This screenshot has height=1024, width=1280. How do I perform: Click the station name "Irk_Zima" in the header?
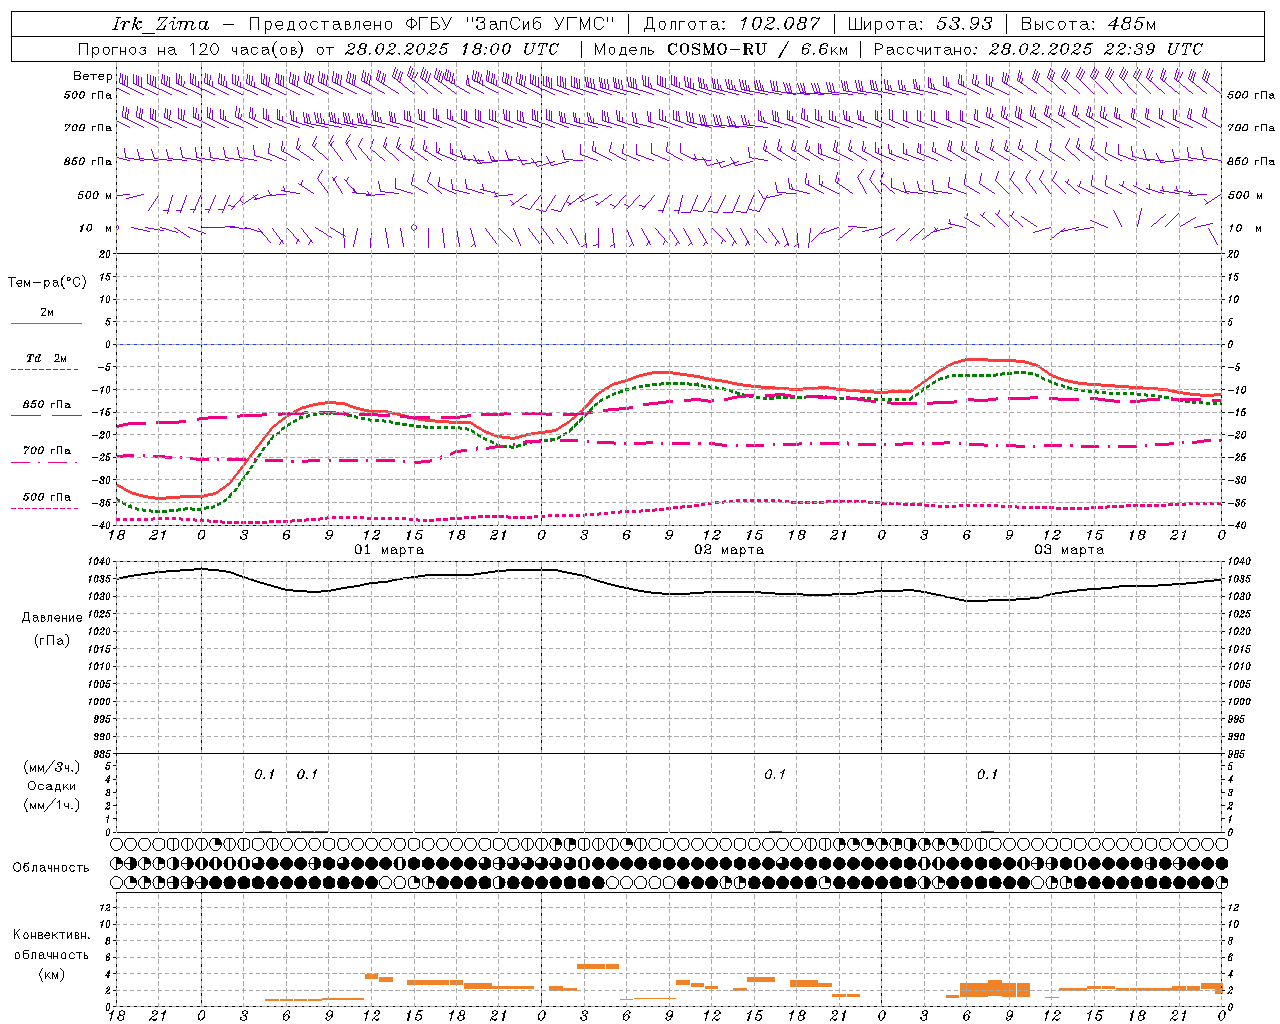coord(160,24)
